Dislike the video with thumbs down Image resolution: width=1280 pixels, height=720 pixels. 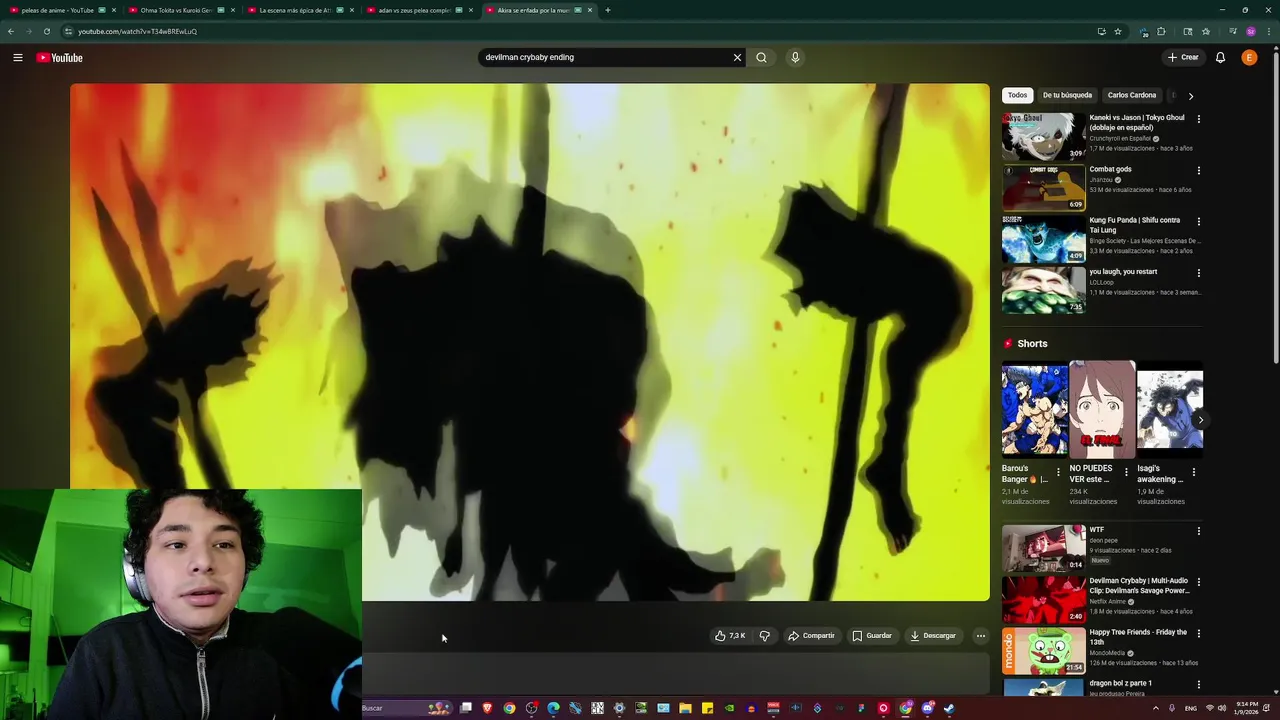(765, 636)
